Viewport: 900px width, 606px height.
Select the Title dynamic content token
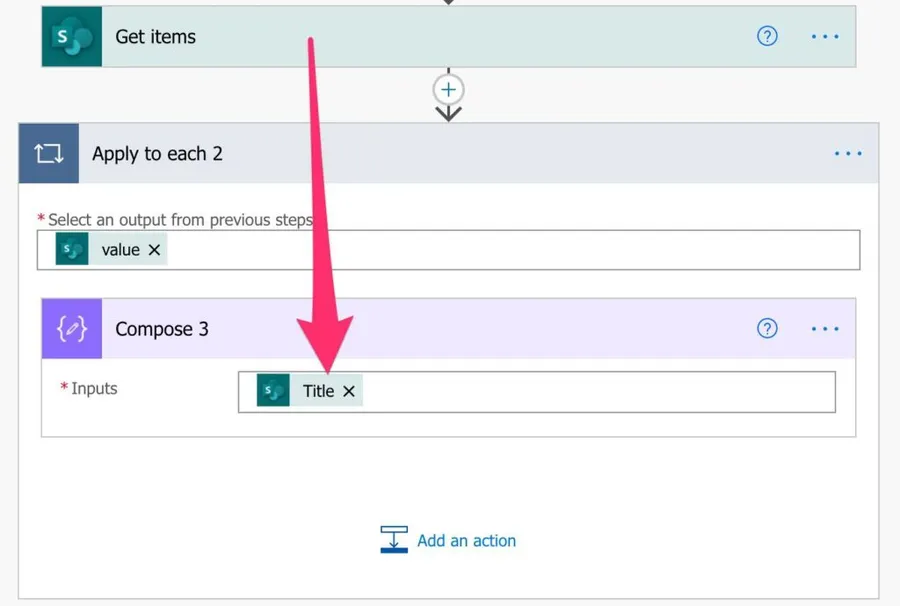pos(317,391)
